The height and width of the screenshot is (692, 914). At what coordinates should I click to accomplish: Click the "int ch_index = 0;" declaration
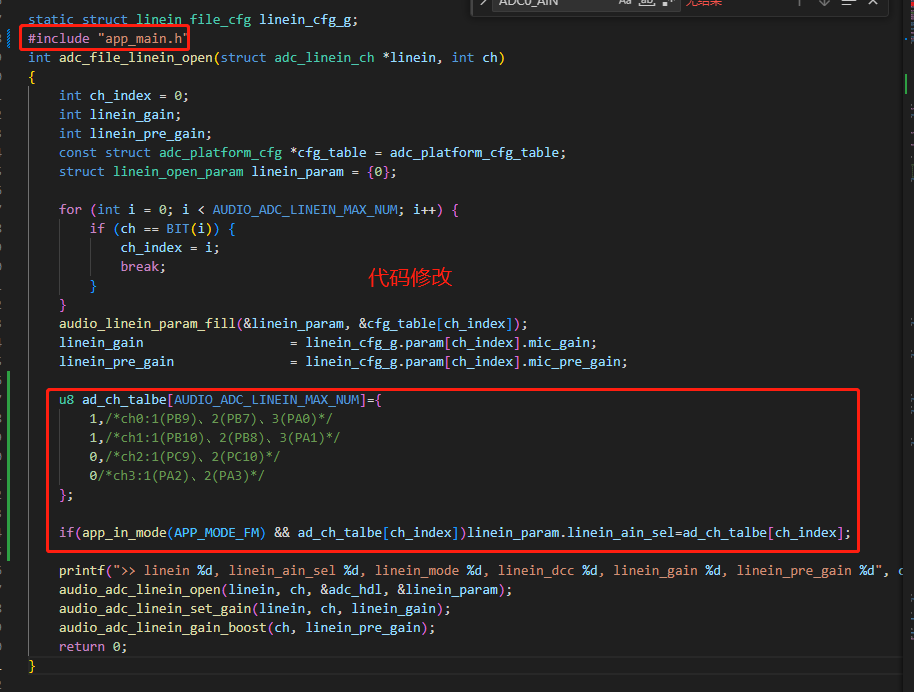pyautogui.click(x=124, y=96)
